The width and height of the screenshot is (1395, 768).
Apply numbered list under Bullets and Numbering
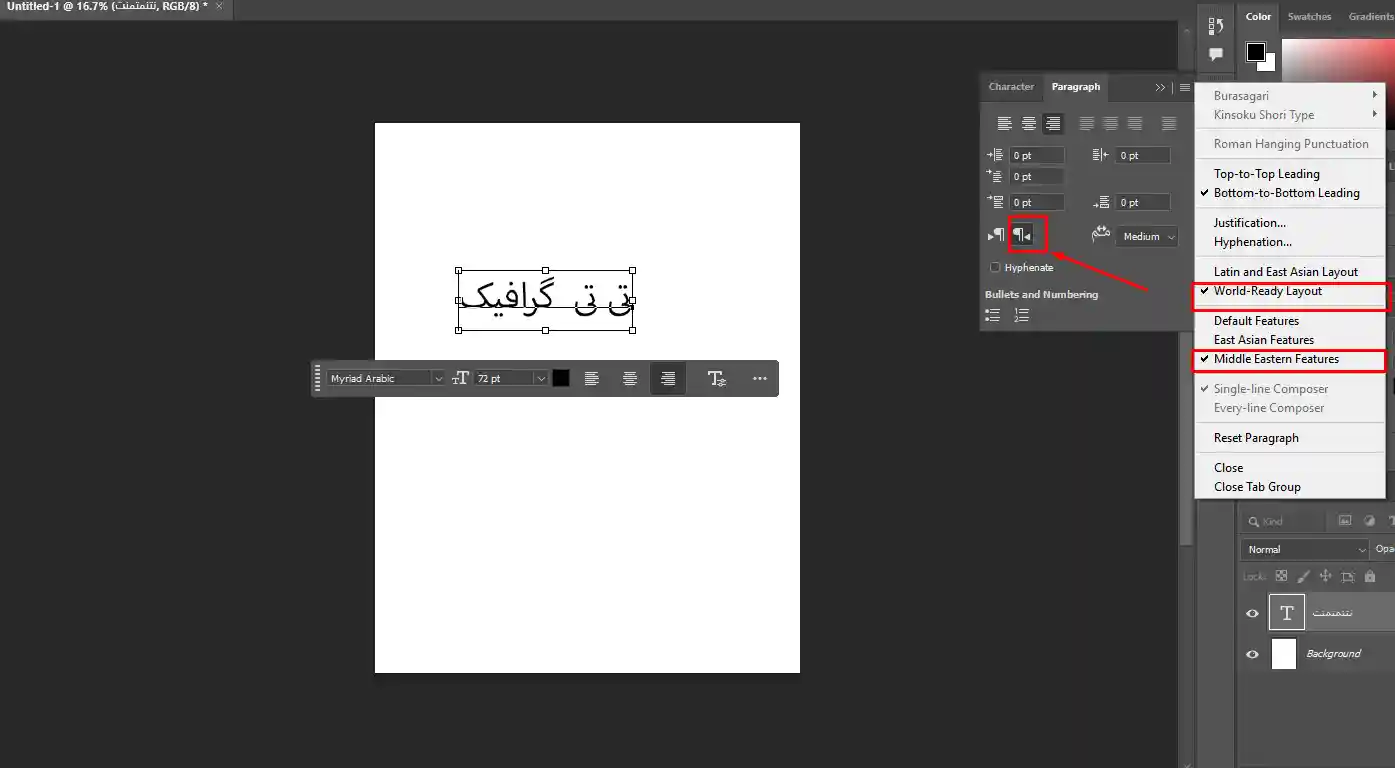1021,315
